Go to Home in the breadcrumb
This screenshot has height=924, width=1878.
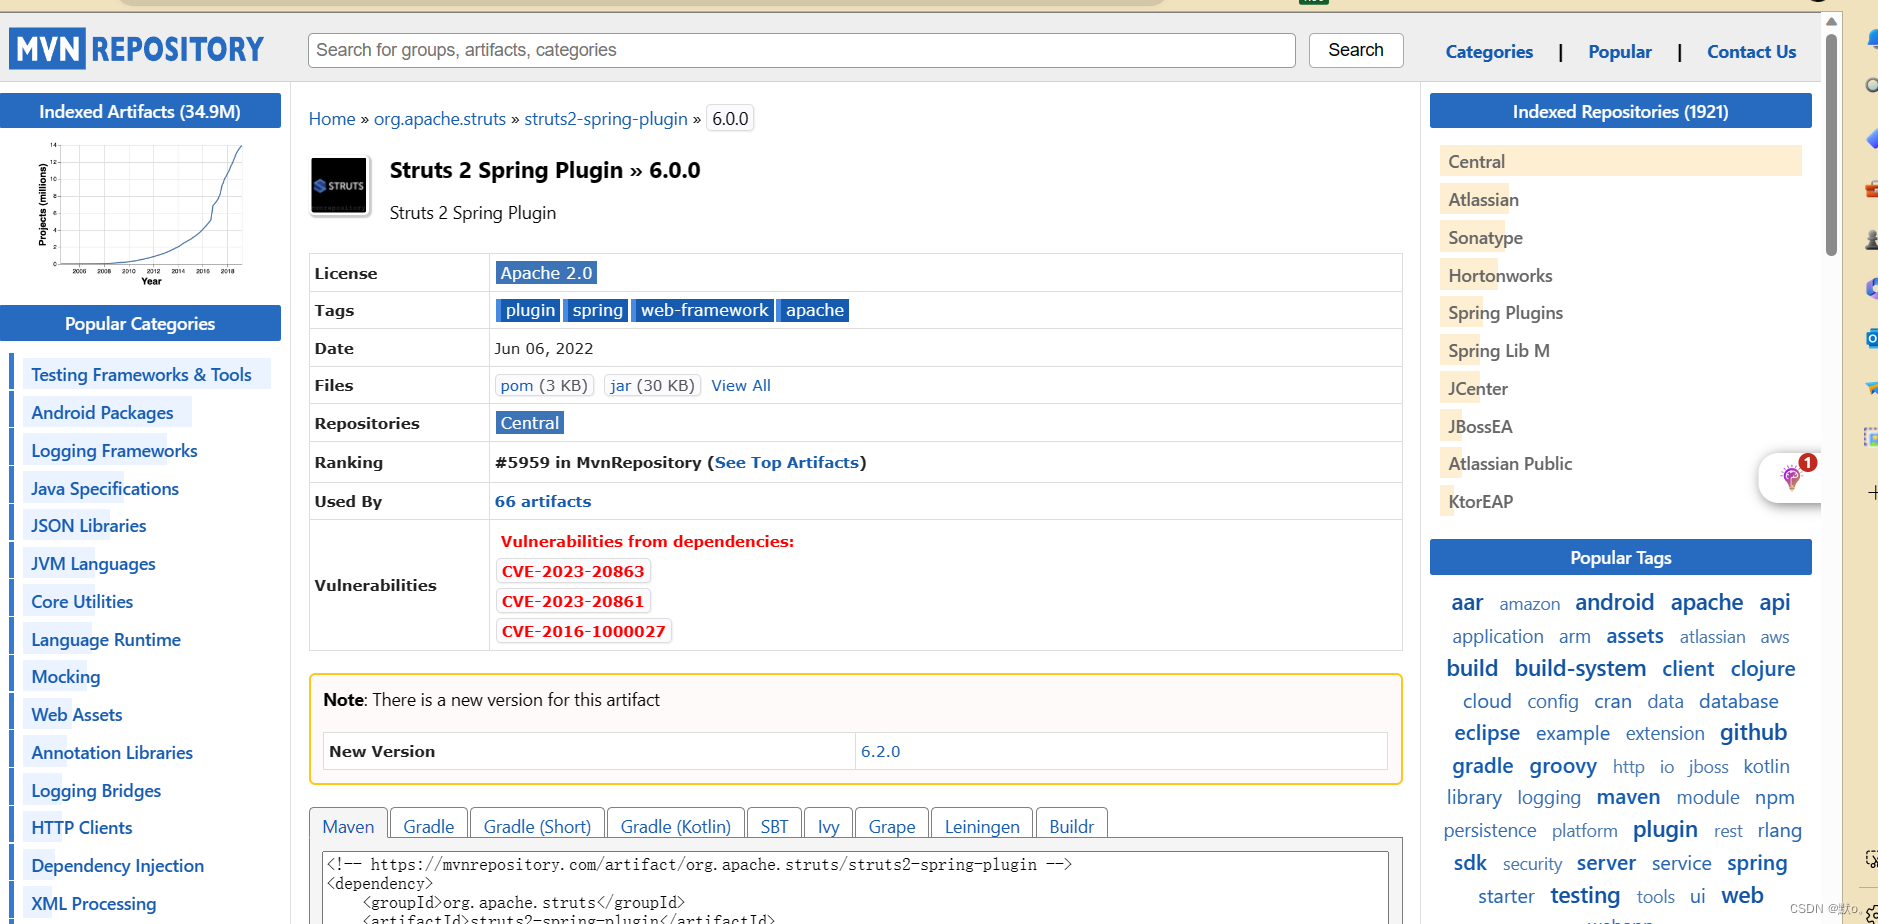[332, 119]
